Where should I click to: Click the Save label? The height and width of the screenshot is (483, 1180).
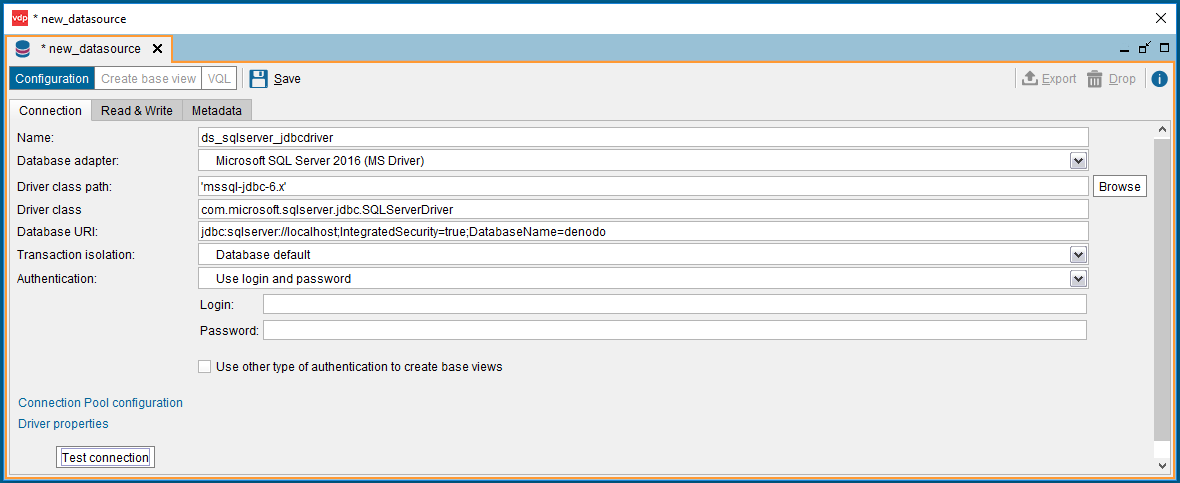coord(287,78)
